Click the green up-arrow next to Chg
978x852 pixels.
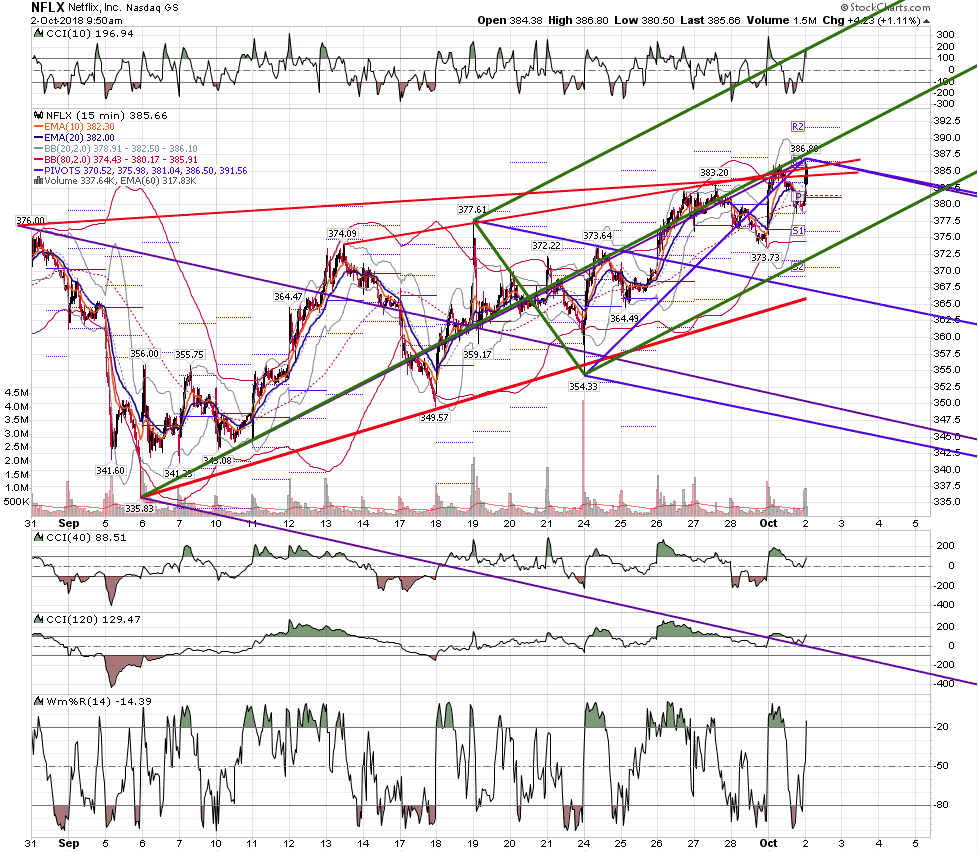(926, 21)
